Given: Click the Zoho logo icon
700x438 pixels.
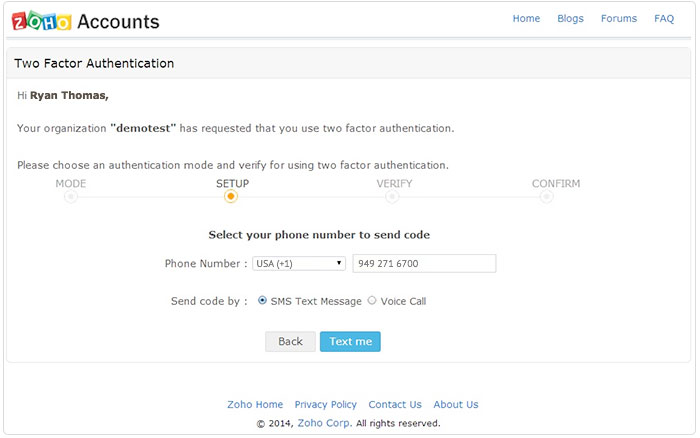Looking at the screenshot, I should (x=40, y=21).
